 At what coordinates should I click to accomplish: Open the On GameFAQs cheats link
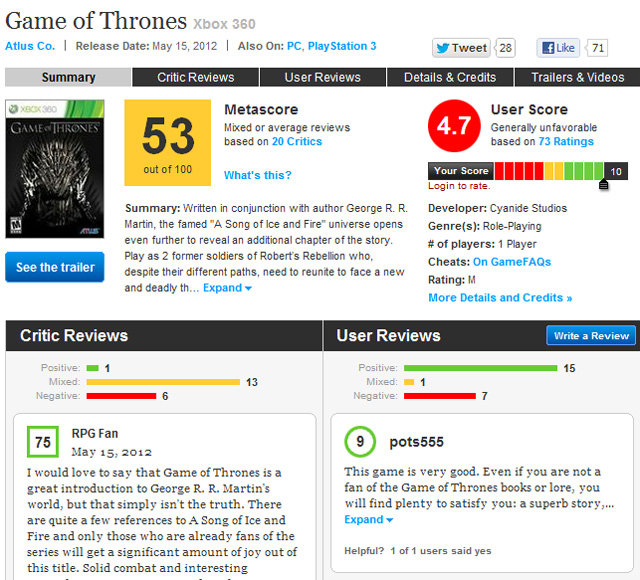[512, 262]
